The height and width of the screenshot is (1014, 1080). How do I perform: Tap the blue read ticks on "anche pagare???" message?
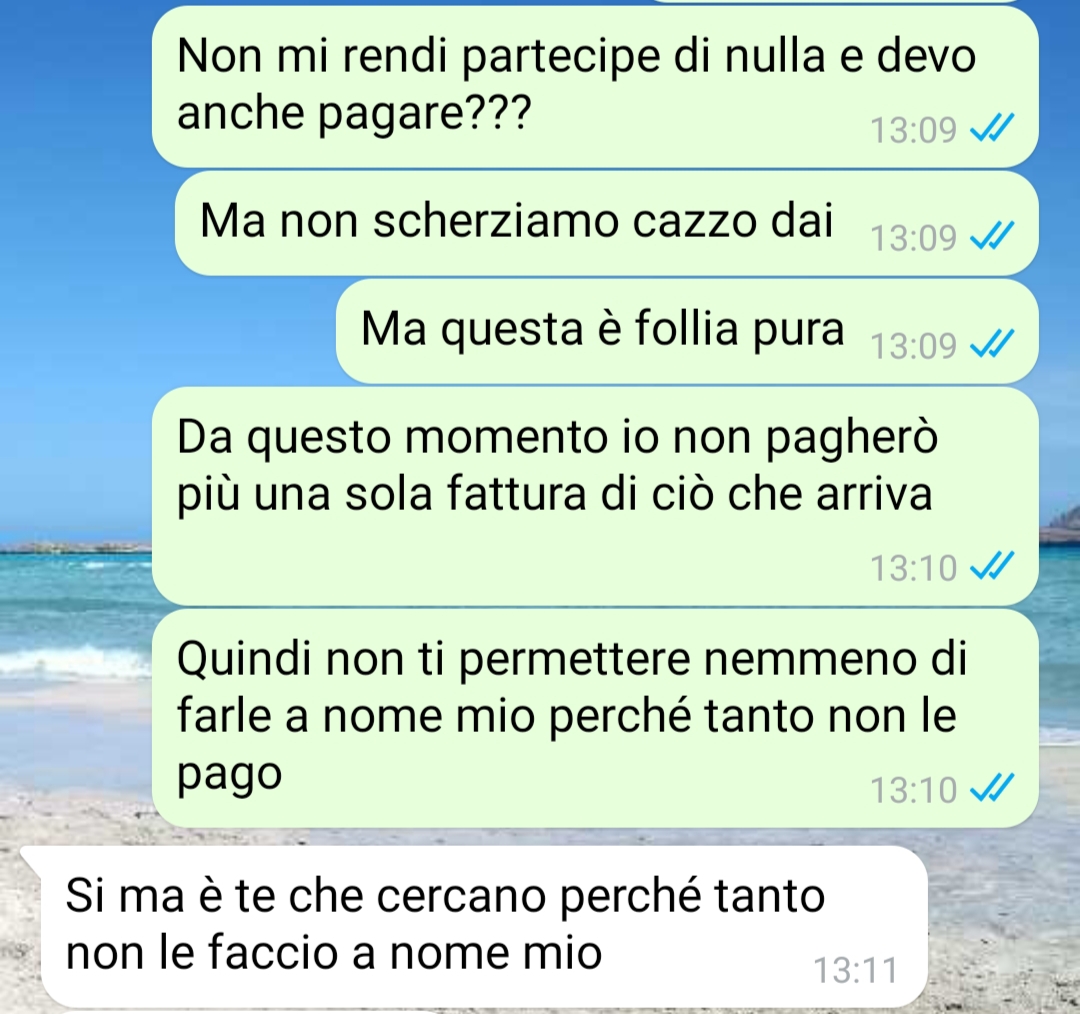pos(992,128)
